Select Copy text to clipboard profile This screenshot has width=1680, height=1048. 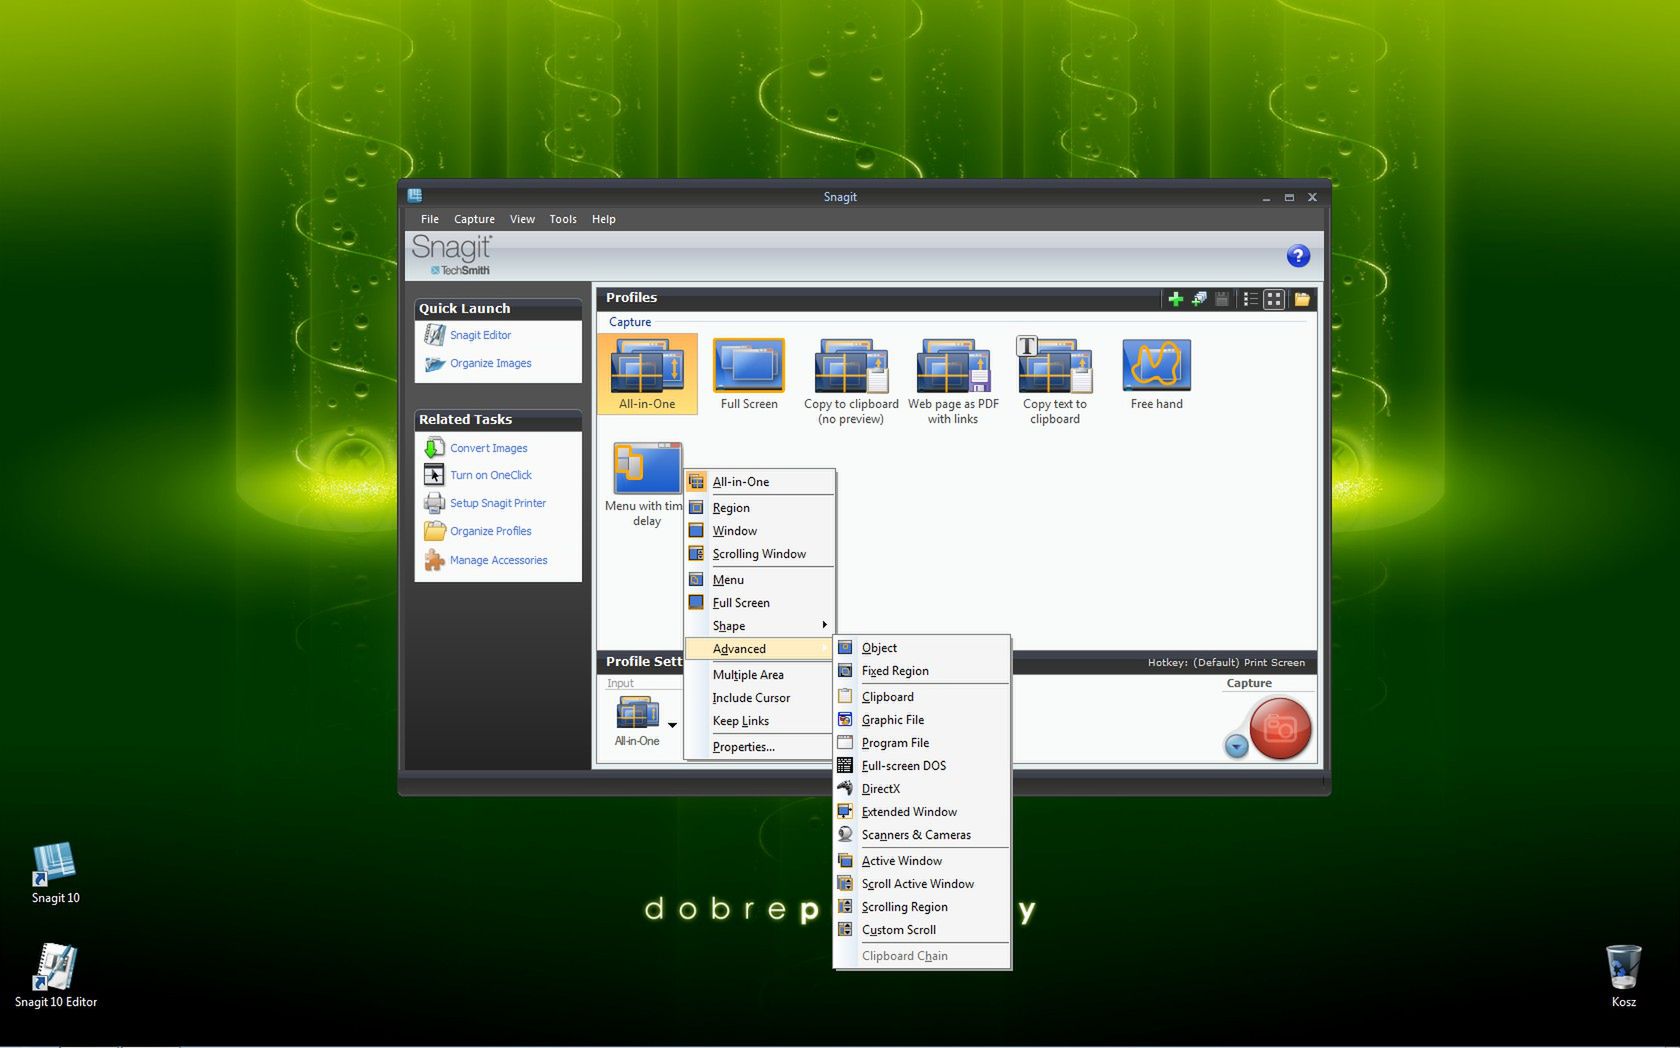click(1055, 381)
